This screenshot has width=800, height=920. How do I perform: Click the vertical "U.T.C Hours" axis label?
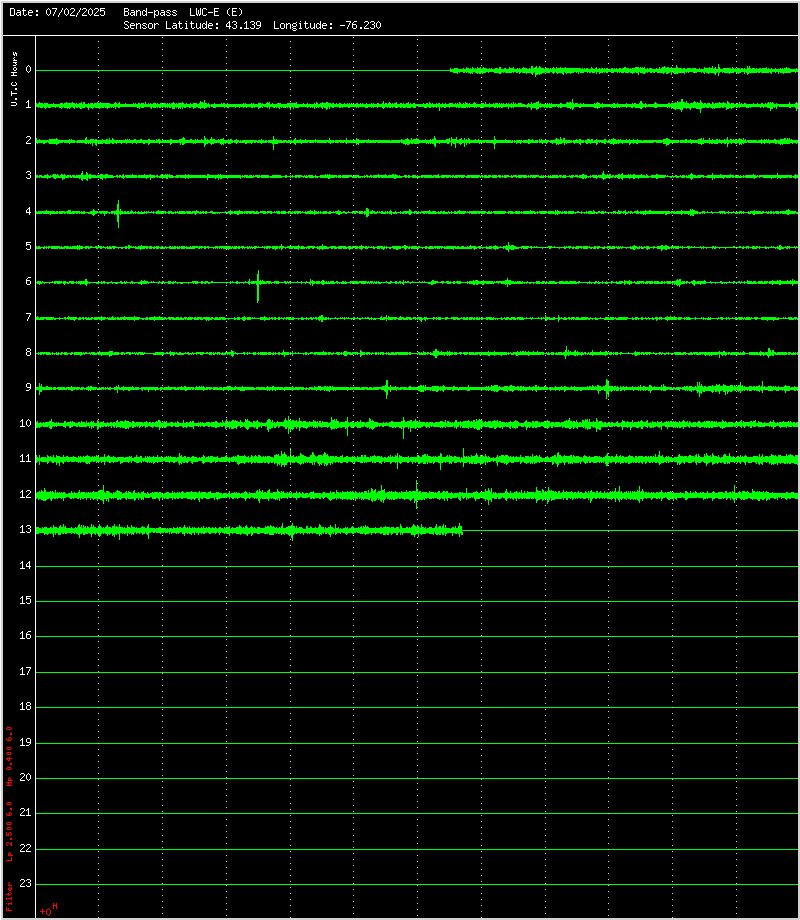[15, 79]
